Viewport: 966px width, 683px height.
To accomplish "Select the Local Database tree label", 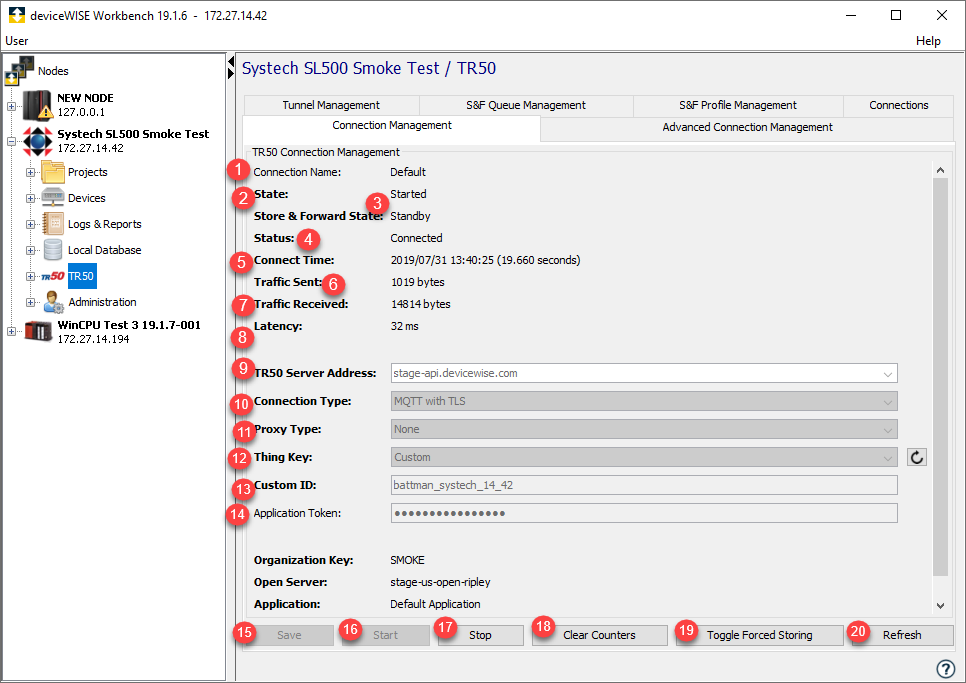I will click(105, 250).
